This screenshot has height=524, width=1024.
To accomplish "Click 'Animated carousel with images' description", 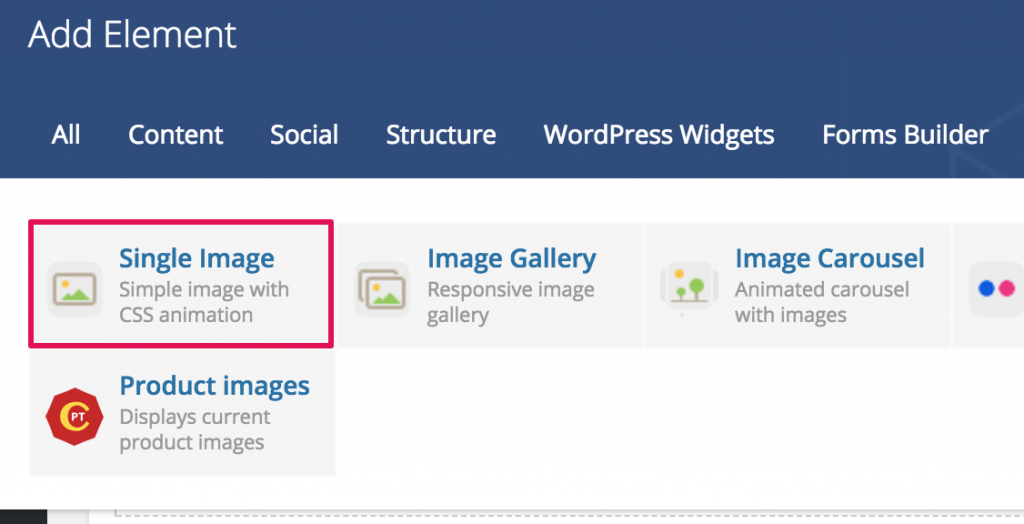I will click(x=822, y=302).
